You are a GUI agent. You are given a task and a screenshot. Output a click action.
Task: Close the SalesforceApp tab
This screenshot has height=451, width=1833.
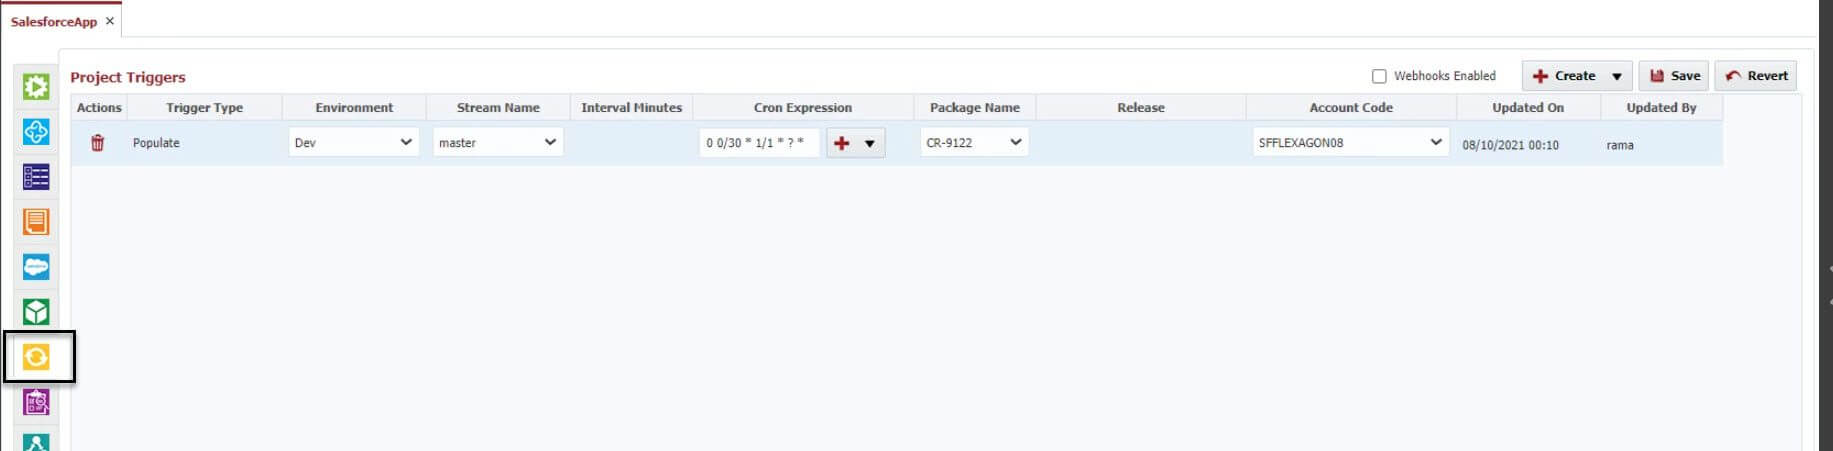(x=110, y=21)
